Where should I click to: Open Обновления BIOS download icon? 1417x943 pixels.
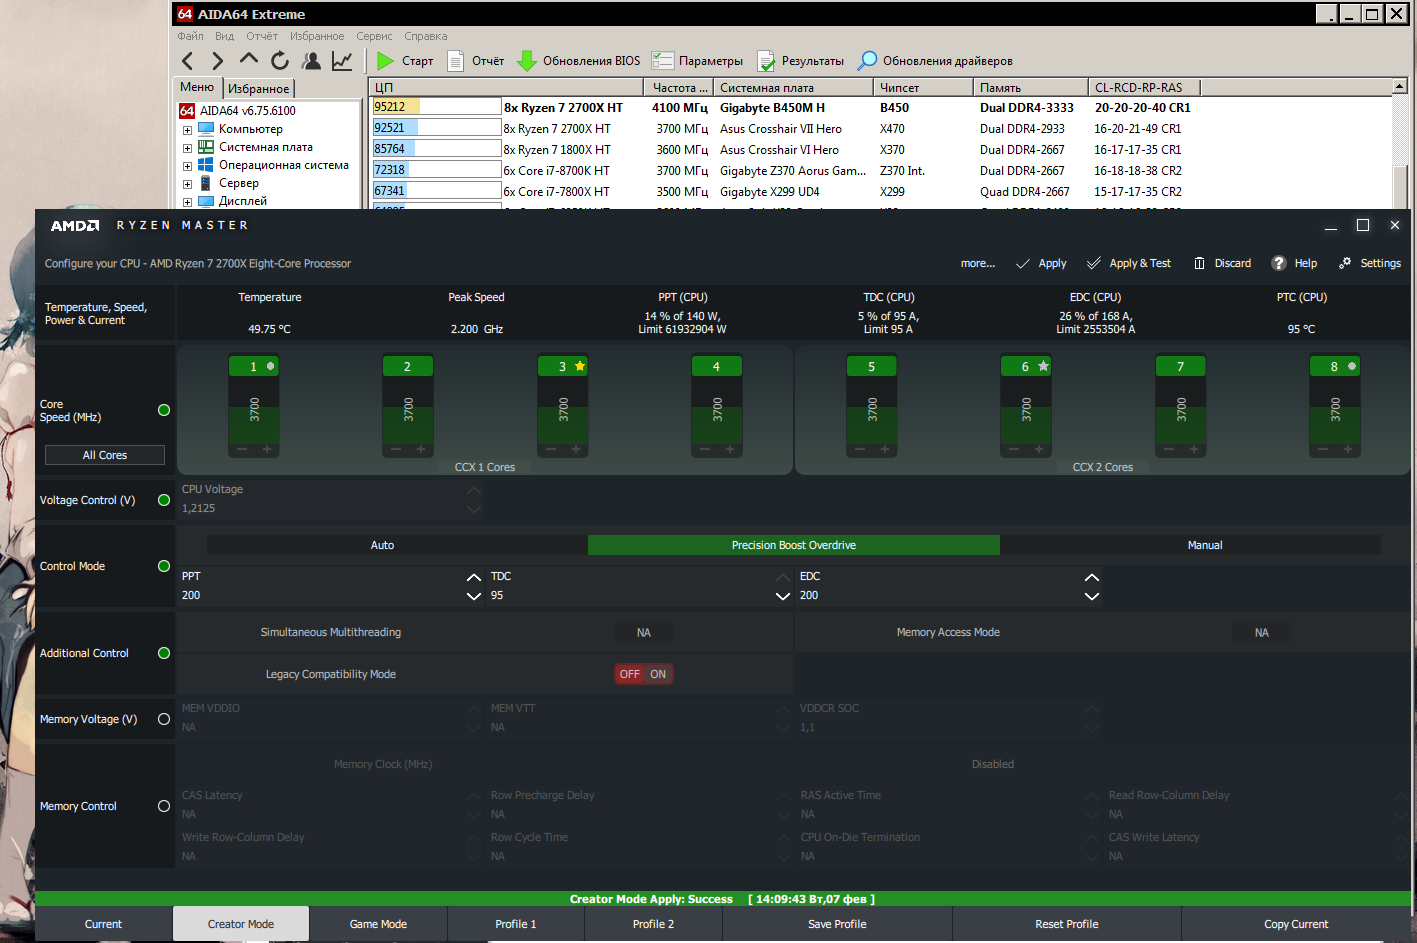[527, 61]
